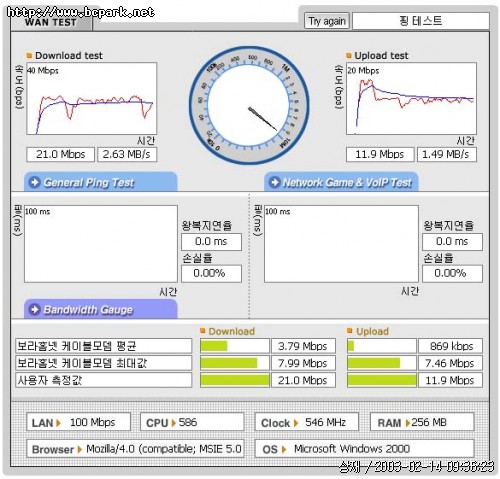
Task: Click the speedometer dial gauge
Action: (x=249, y=105)
